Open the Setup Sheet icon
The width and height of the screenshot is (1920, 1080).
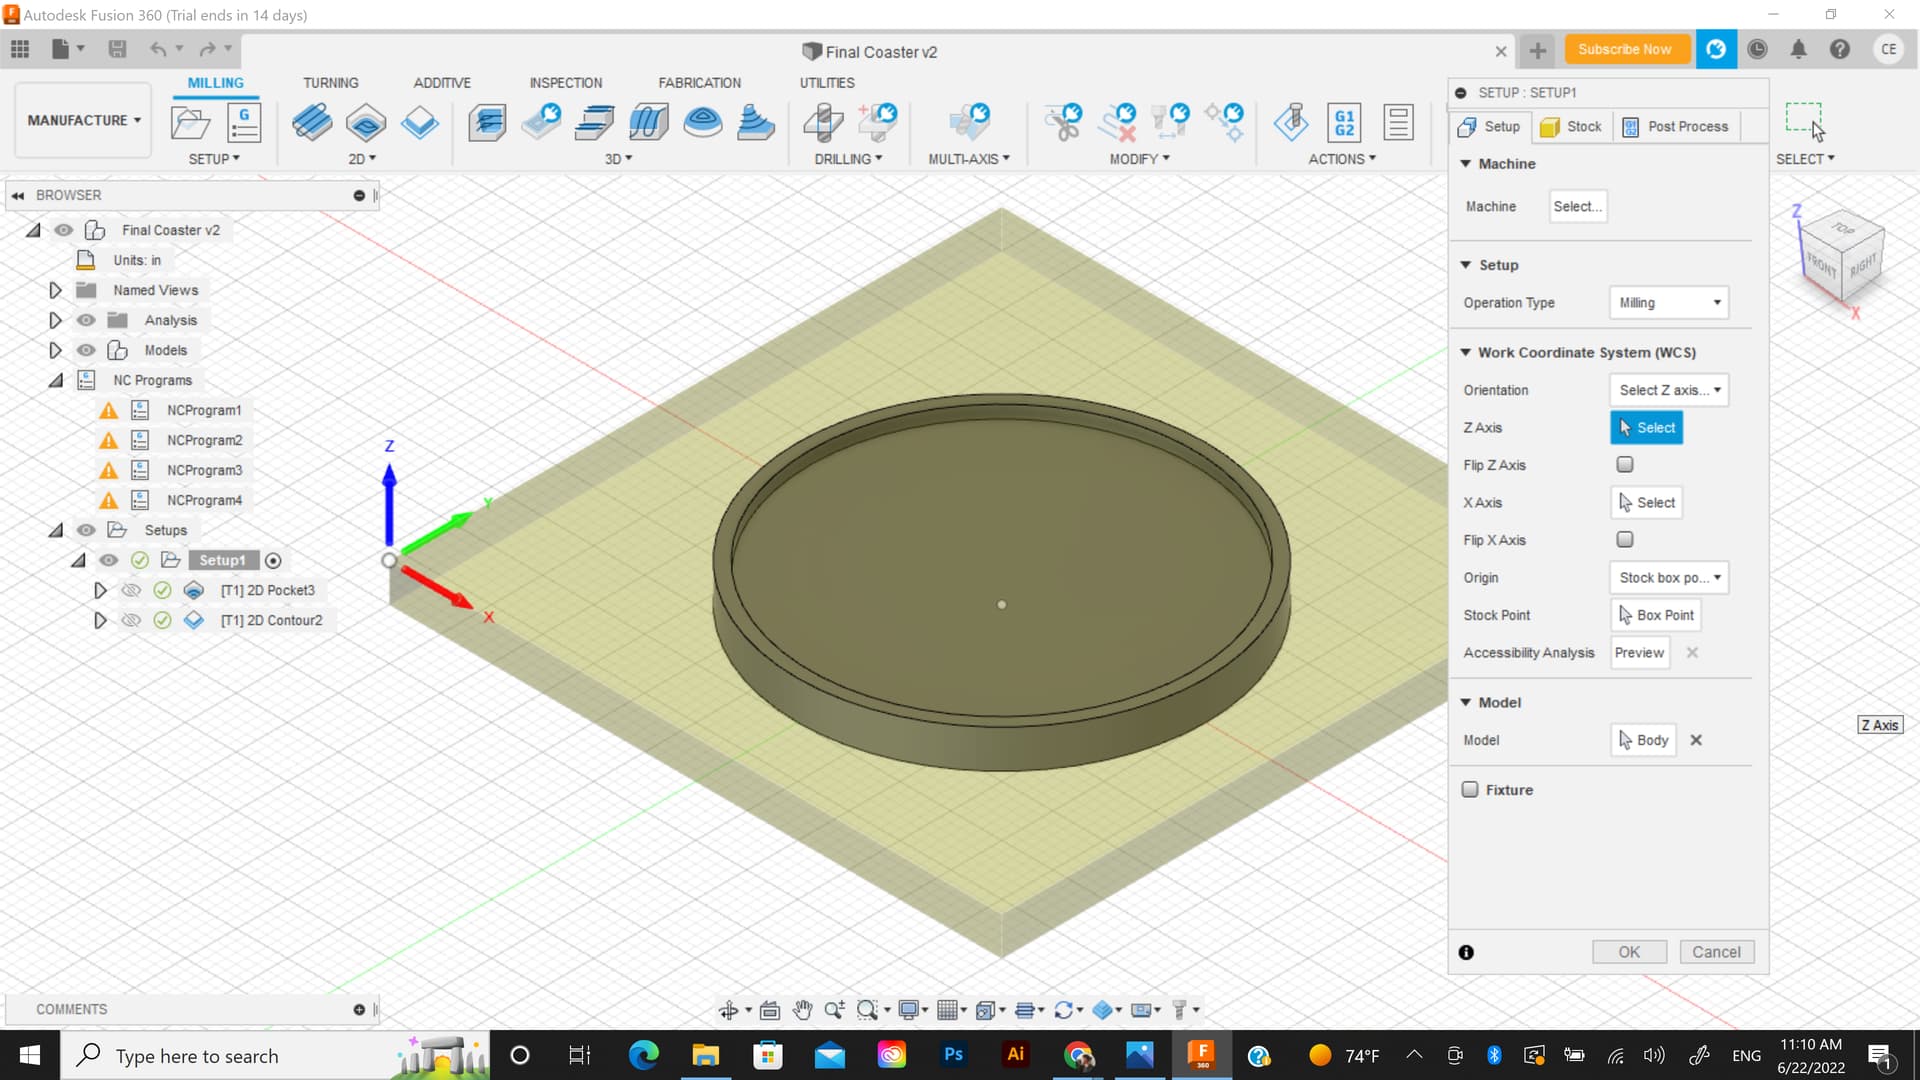coord(1398,123)
